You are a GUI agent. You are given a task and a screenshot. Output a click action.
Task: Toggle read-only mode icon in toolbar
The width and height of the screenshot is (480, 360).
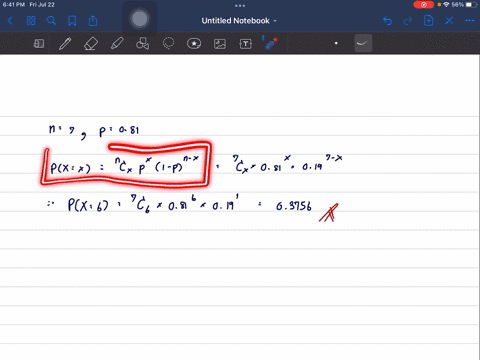pyautogui.click(x=39, y=43)
